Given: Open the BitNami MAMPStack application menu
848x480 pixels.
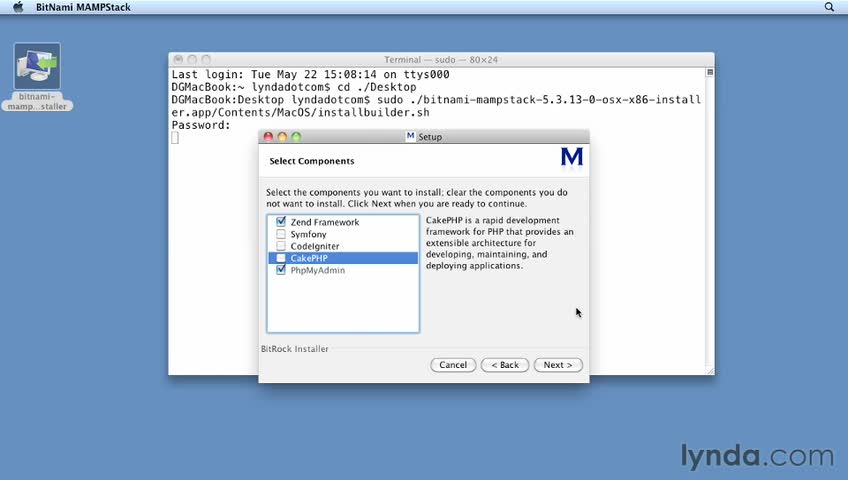Looking at the screenshot, I should click(83, 7).
